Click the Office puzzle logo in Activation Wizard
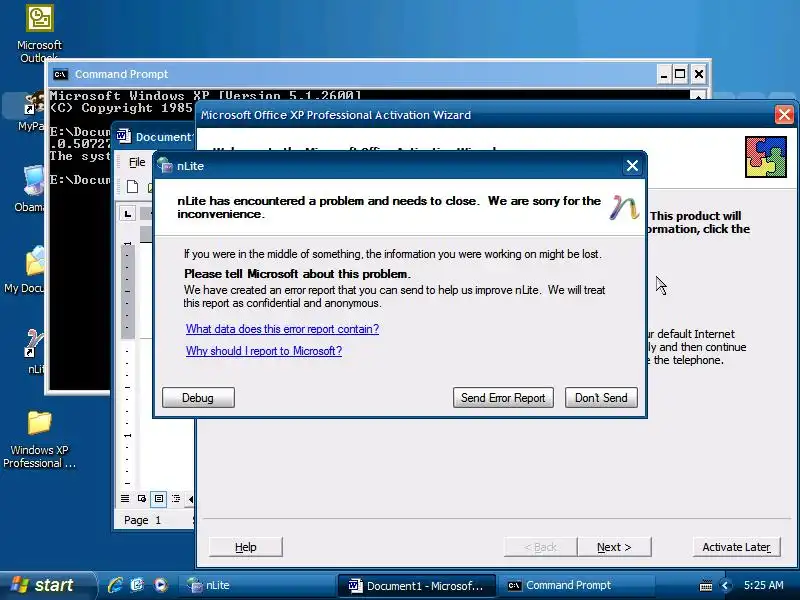 765,157
